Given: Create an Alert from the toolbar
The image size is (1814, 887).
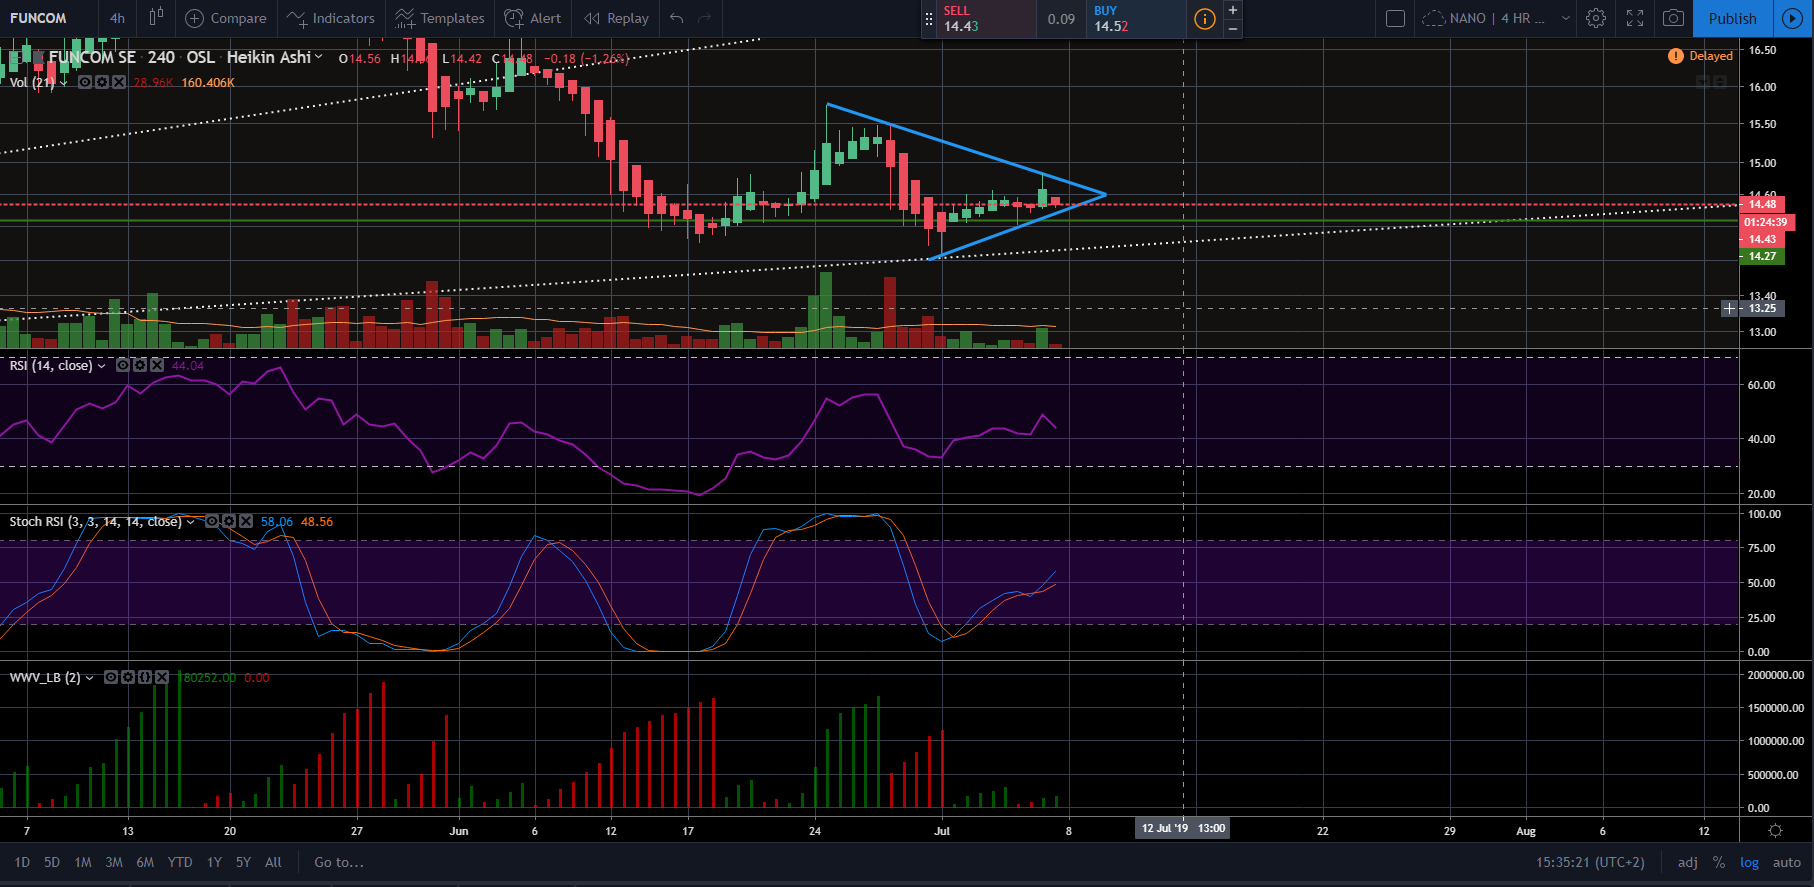Looking at the screenshot, I should (533, 18).
